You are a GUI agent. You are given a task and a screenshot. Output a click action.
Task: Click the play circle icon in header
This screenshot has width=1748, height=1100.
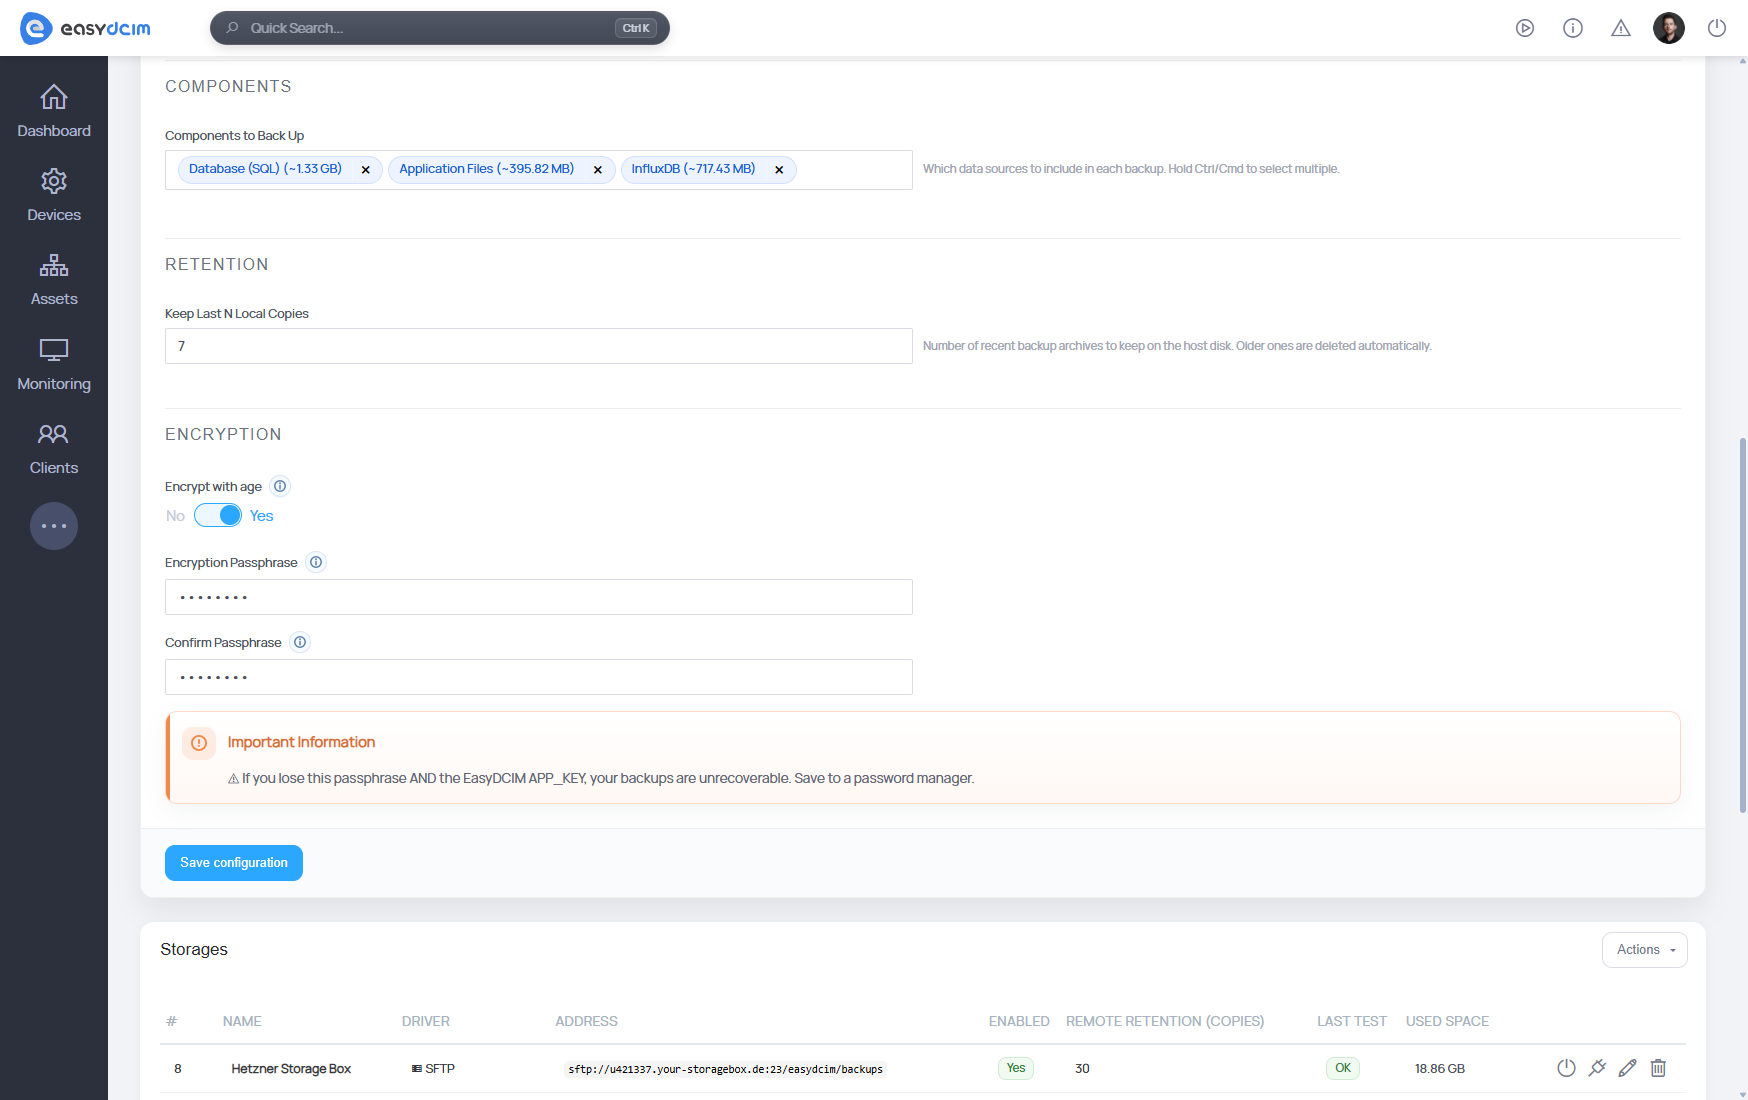[x=1525, y=28]
